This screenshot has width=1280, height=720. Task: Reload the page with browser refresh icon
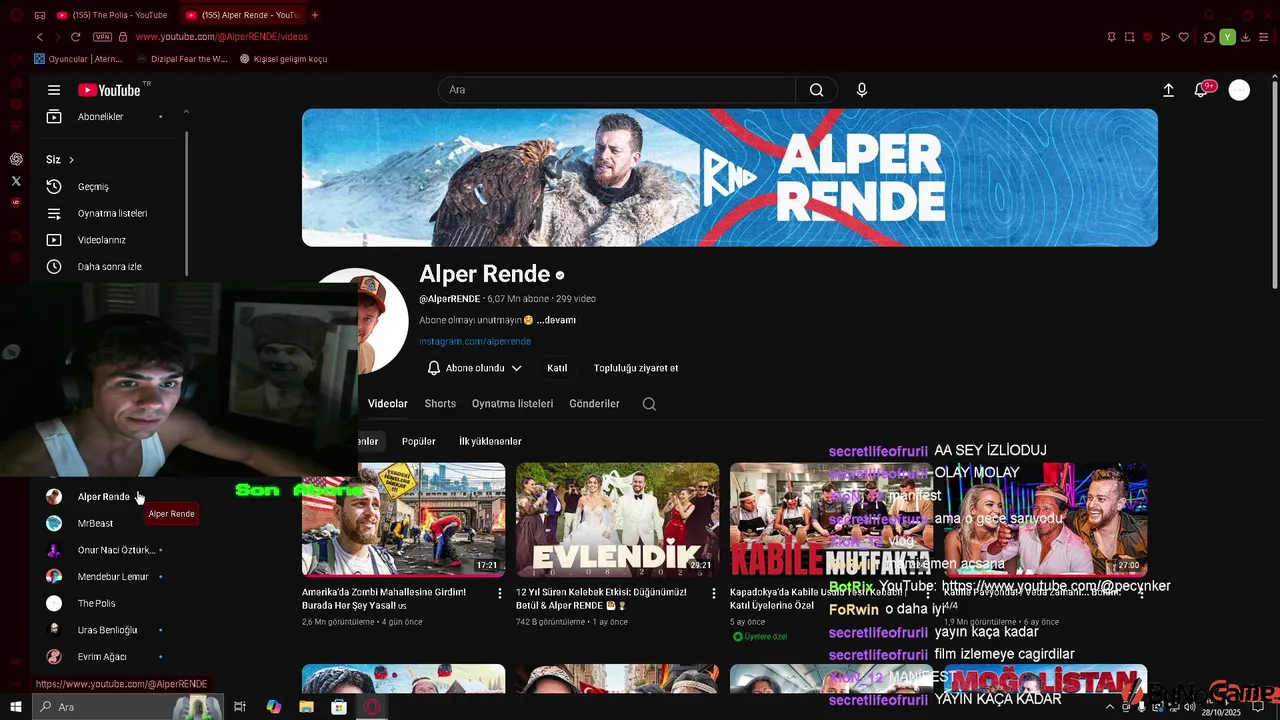75,37
